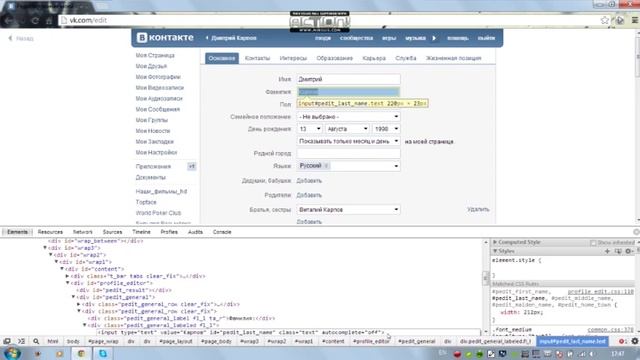
Task: Collapse the div id="content" node
Action: coord(62,269)
